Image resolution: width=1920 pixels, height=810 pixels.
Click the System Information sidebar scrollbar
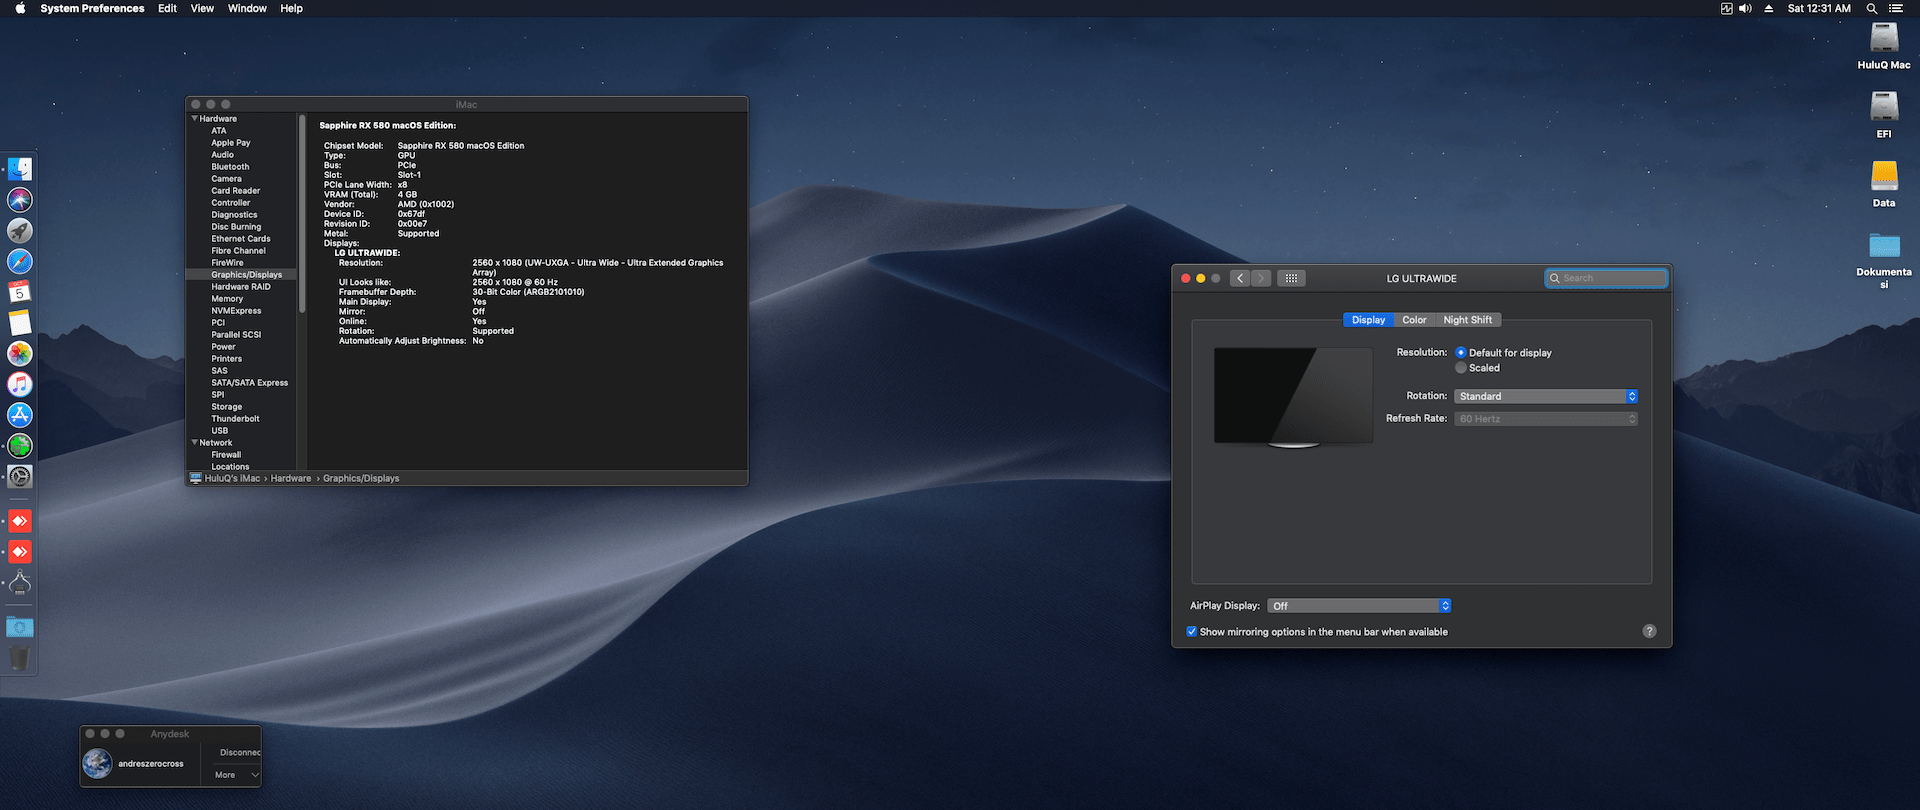301,215
